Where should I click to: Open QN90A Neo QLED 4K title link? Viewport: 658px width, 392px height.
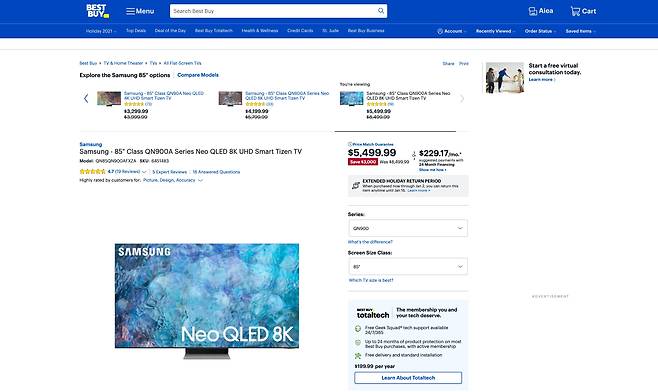click(164, 96)
